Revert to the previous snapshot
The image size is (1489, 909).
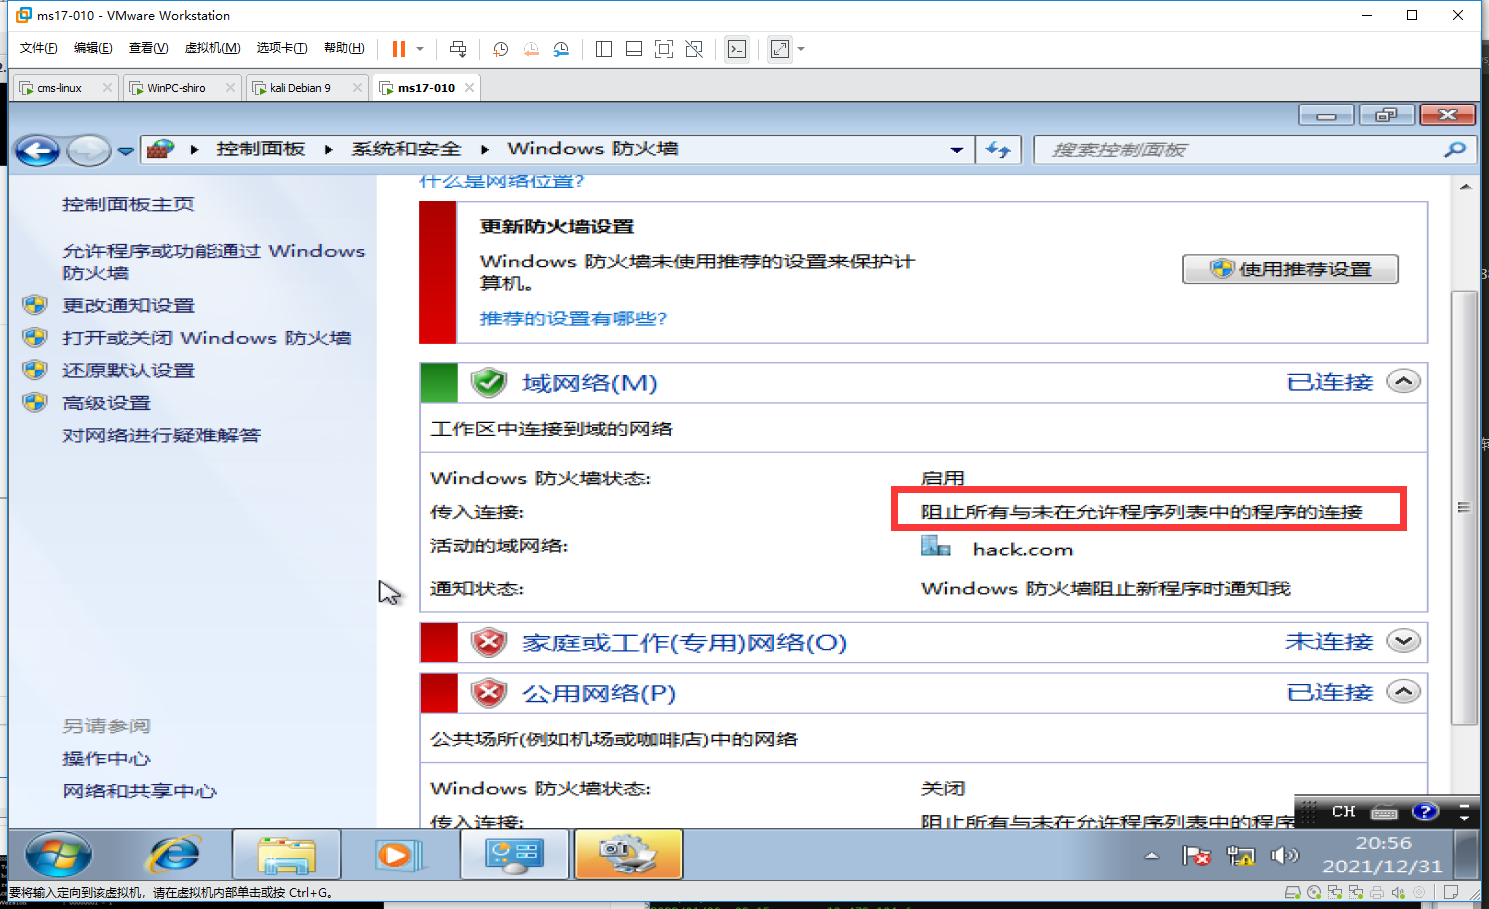click(x=531, y=49)
